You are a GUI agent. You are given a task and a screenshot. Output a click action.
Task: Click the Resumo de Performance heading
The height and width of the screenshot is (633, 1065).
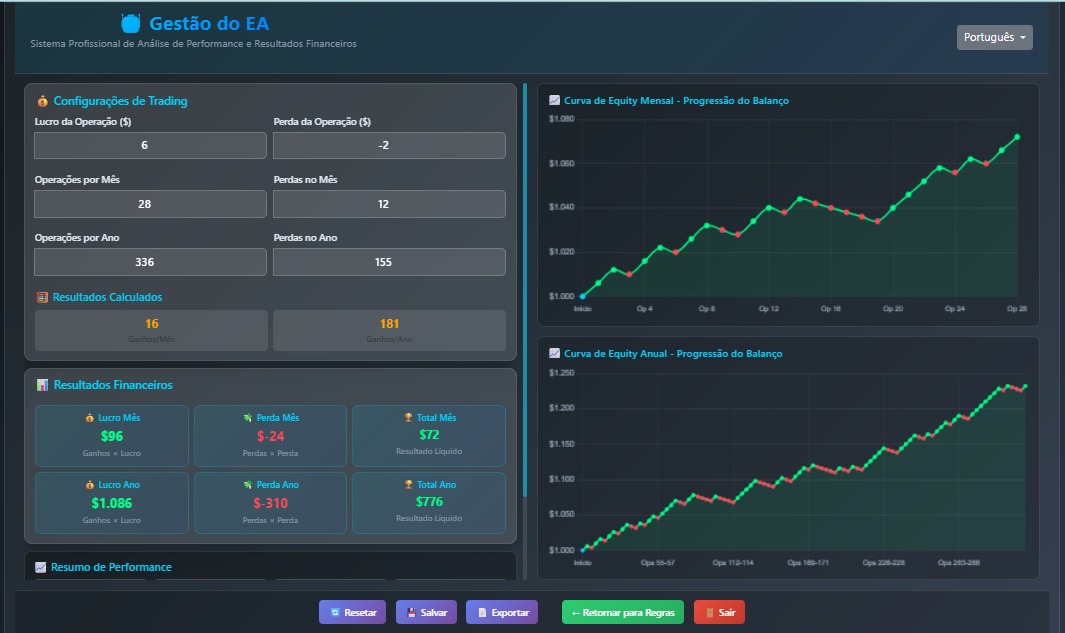111,567
